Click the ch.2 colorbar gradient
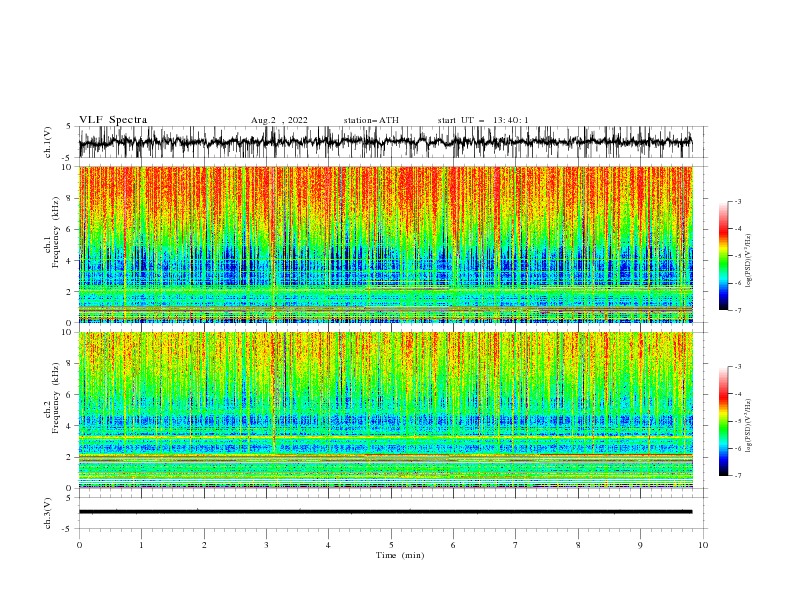 [723, 421]
